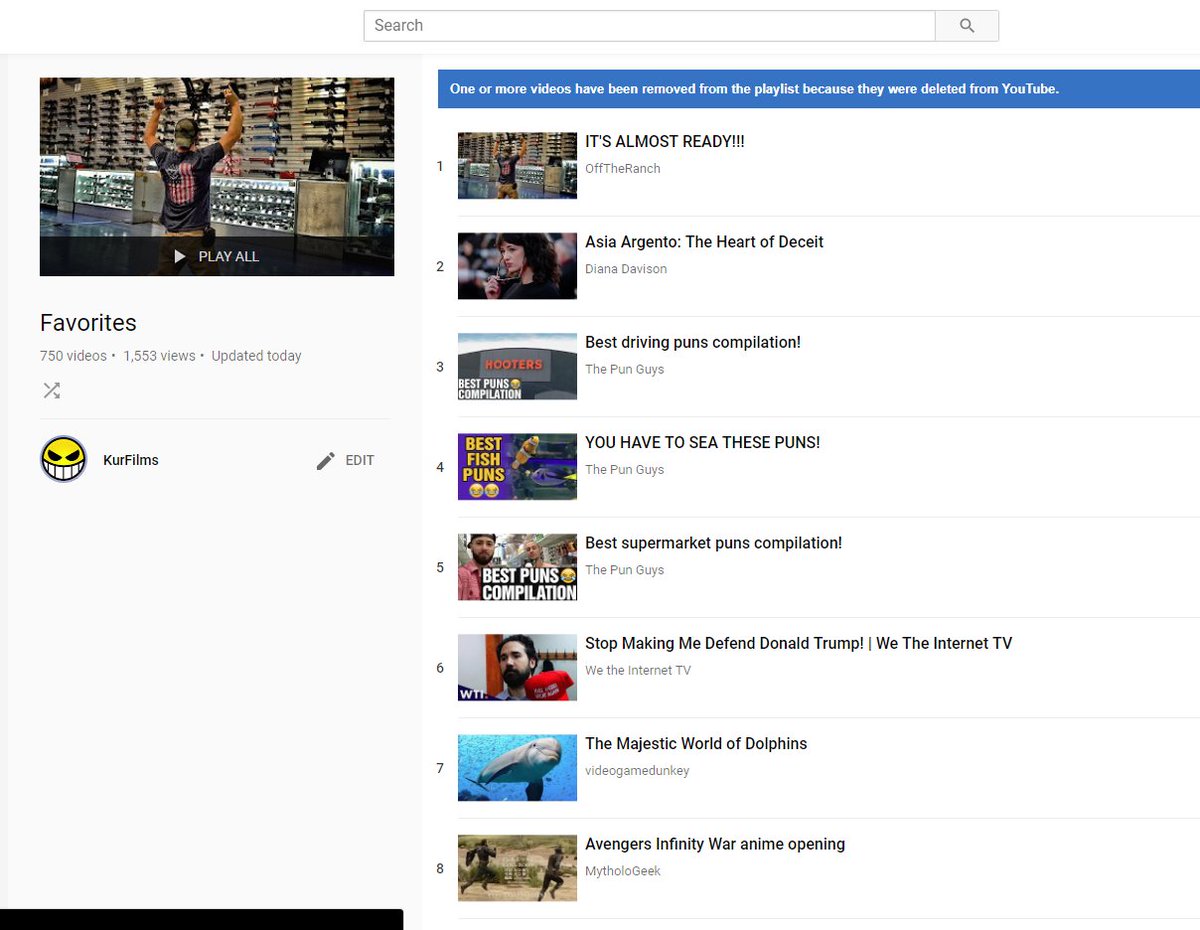The height and width of the screenshot is (930, 1200).
Task: Open Stop Making Me Defend Trump thumbnail
Action: (517, 667)
